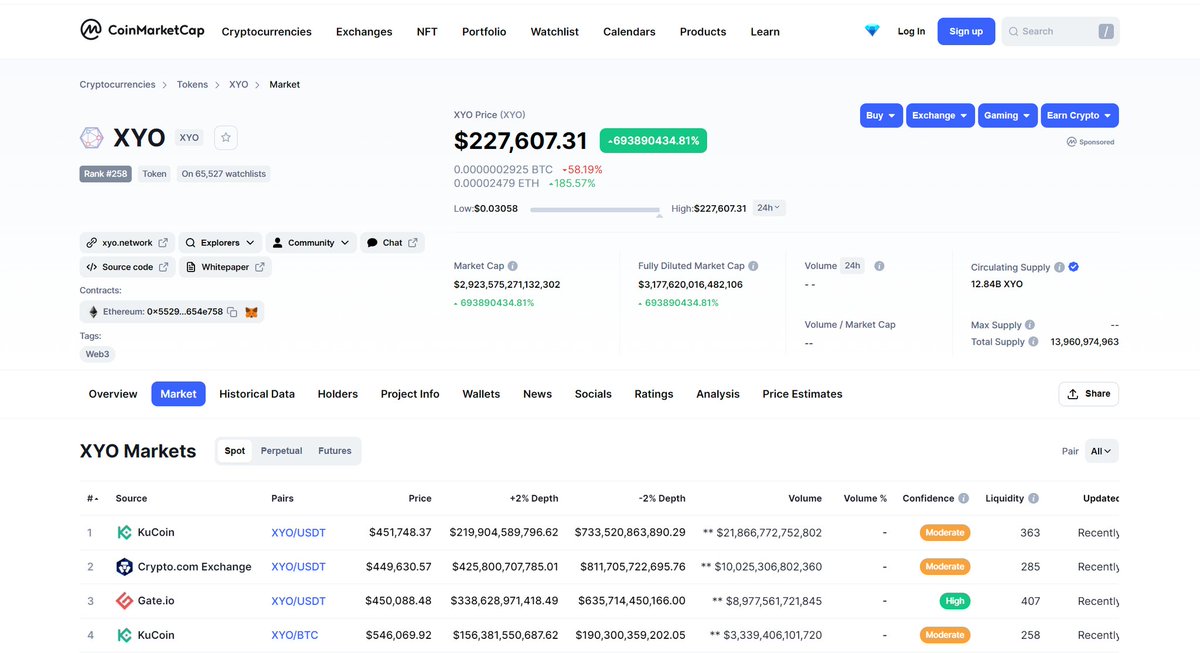Click the Gate.io logo
The height and width of the screenshot is (653, 1200).
click(124, 601)
